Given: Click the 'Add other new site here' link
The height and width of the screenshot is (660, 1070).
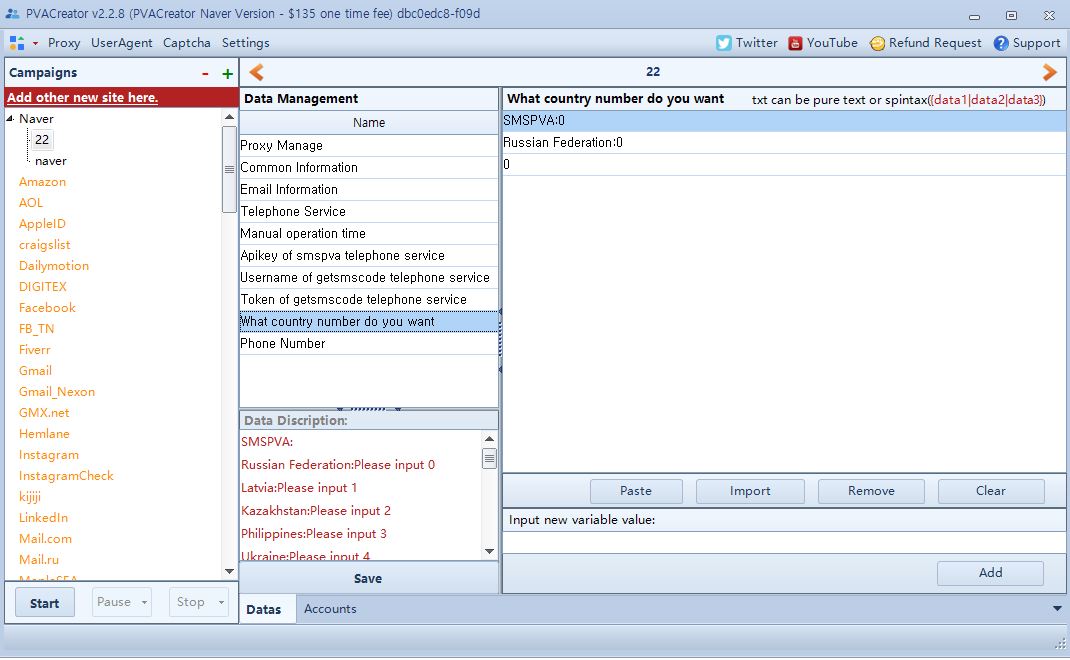Looking at the screenshot, I should coord(82,97).
